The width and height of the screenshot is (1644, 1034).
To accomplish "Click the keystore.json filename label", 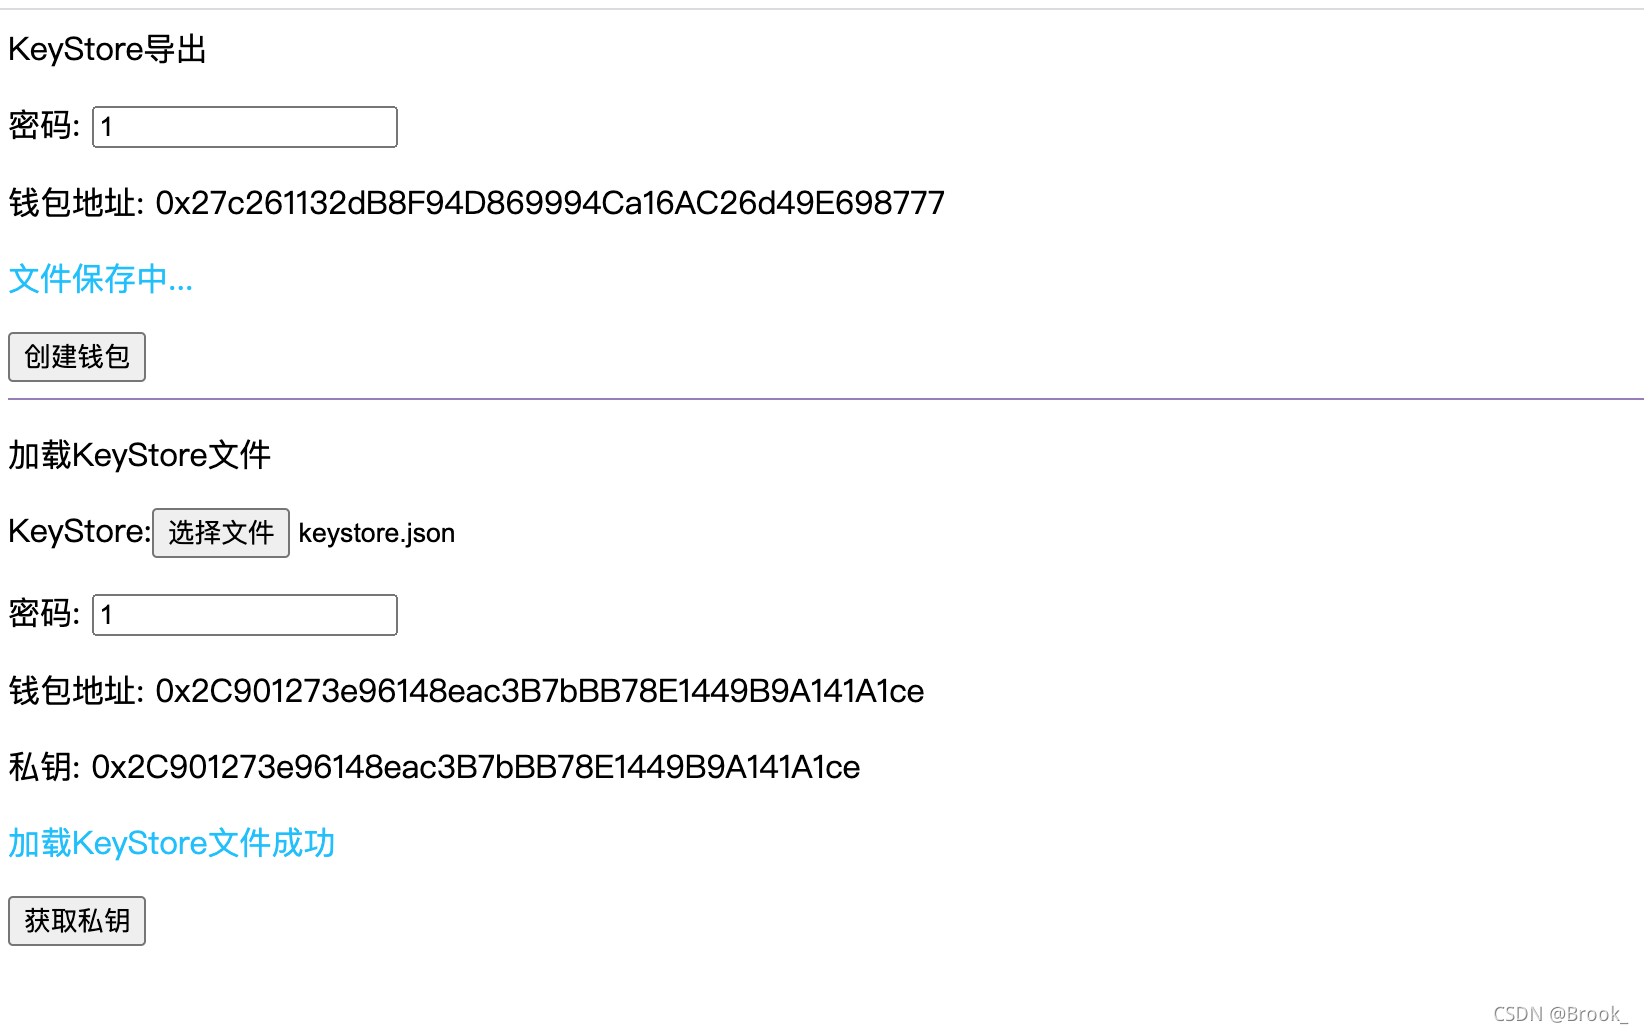I will [x=376, y=533].
